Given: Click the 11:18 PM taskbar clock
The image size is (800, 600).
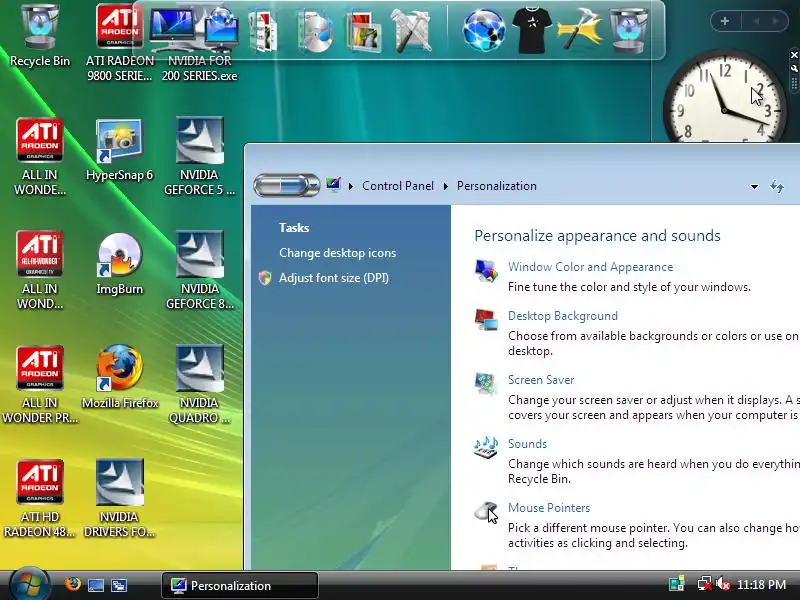Looking at the screenshot, I should (x=761, y=585).
